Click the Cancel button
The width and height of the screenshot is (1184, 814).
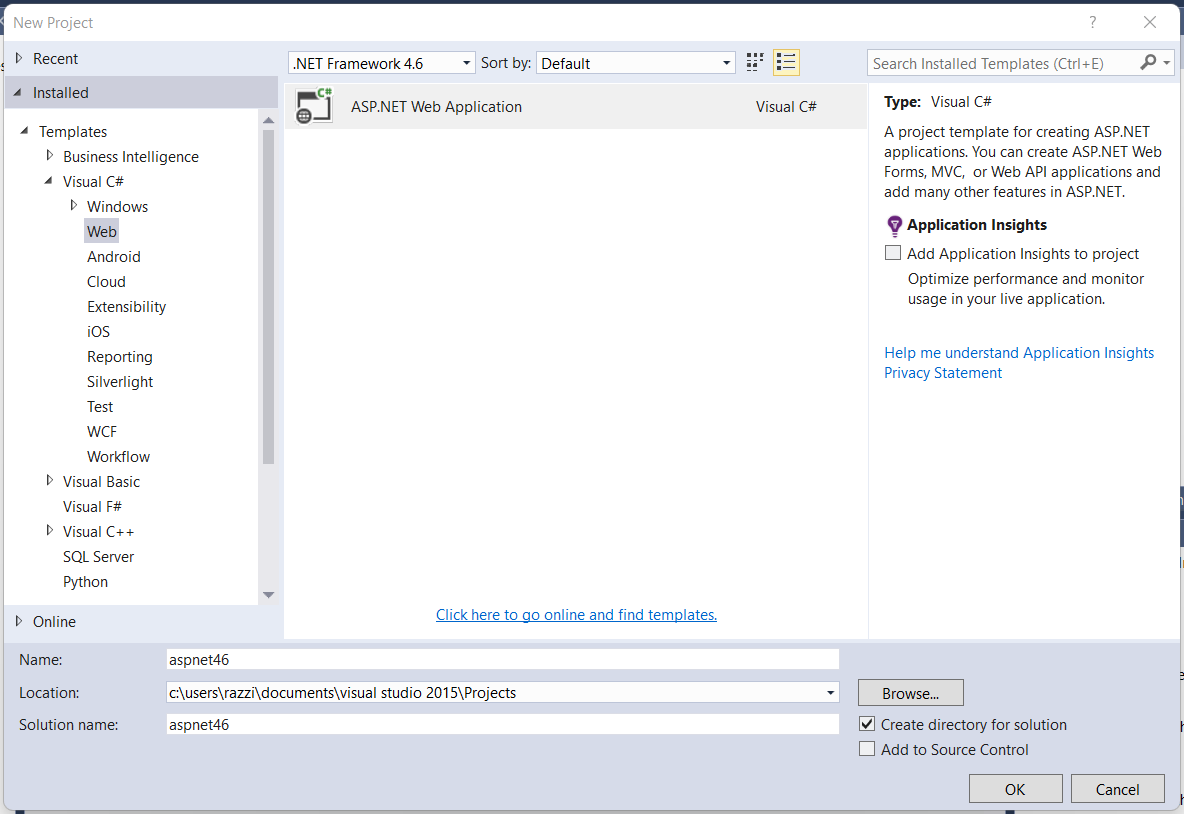pyautogui.click(x=1117, y=789)
